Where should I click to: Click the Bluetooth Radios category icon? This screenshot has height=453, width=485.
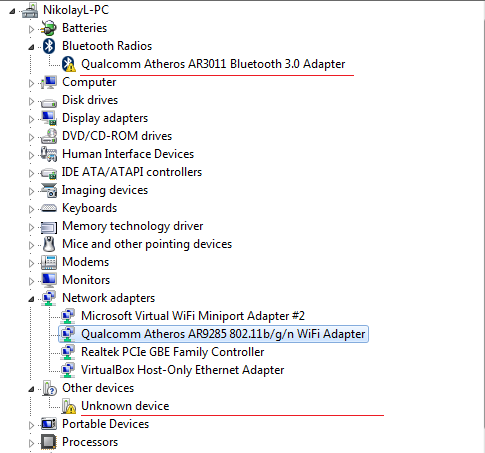tap(49, 46)
